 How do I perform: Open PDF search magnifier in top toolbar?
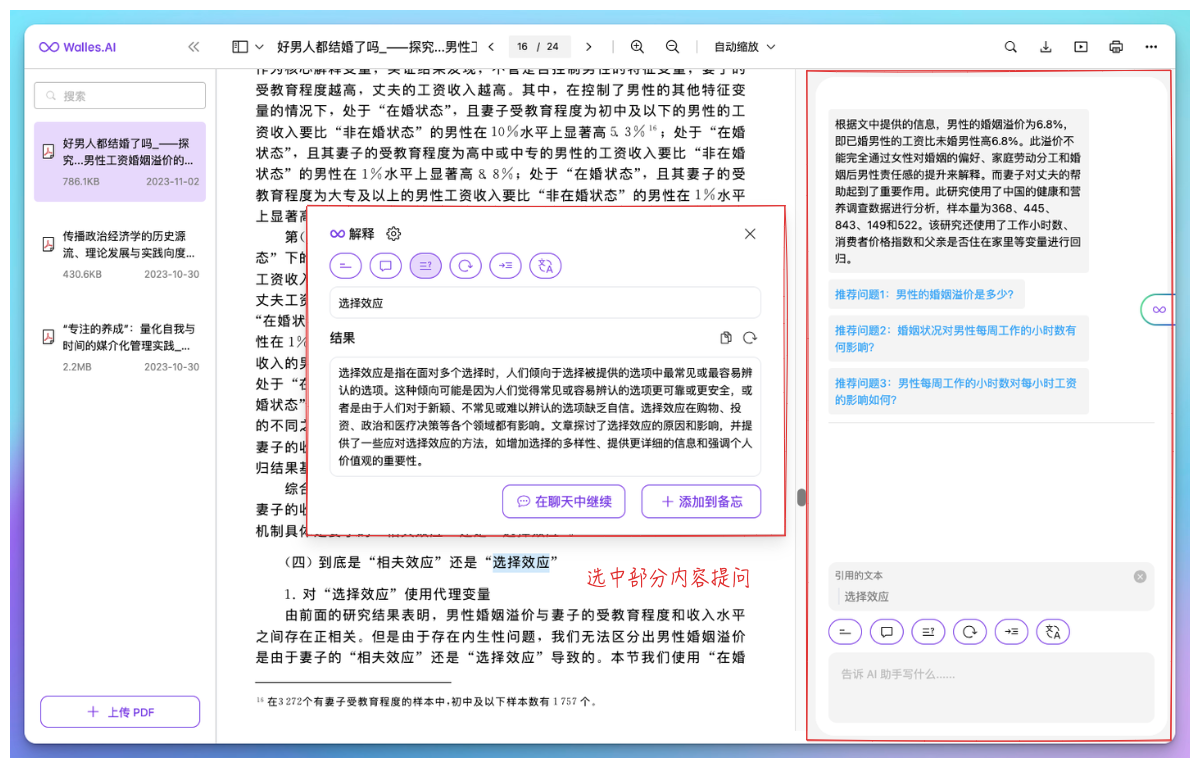[x=1010, y=47]
